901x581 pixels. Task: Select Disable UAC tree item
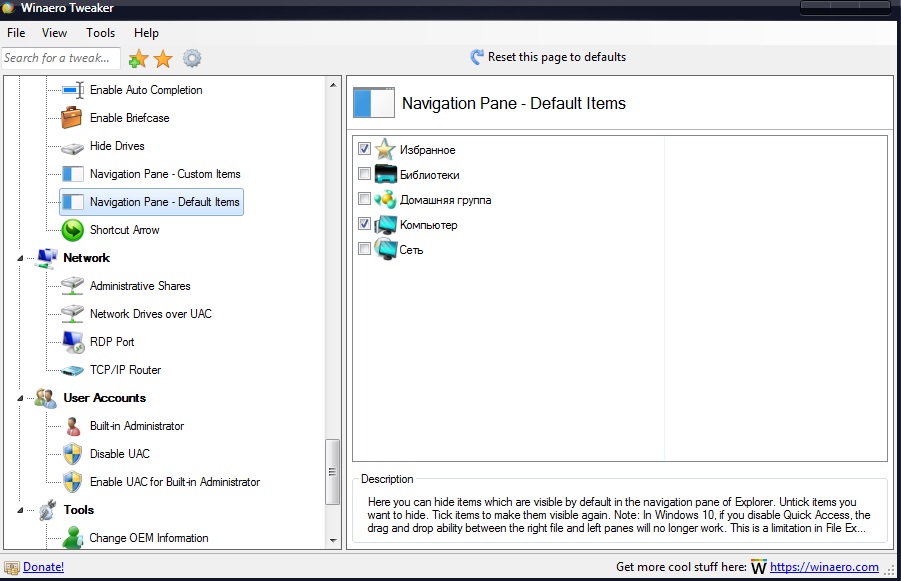120,454
